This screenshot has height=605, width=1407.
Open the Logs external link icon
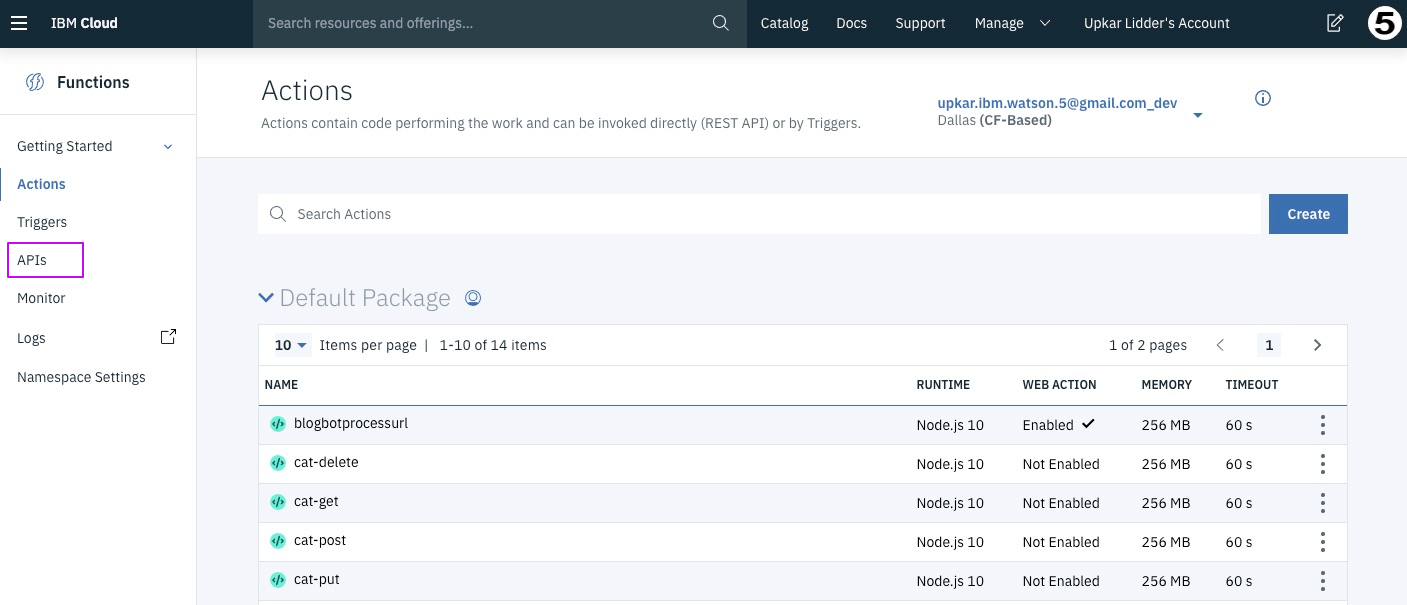(x=169, y=337)
